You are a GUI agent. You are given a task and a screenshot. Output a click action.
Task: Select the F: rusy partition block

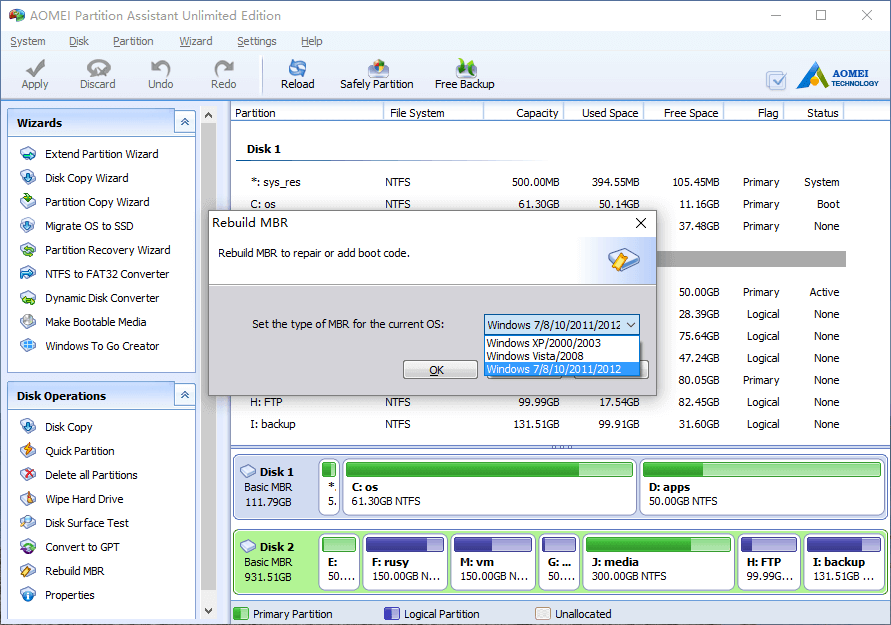pyautogui.click(x=405, y=562)
